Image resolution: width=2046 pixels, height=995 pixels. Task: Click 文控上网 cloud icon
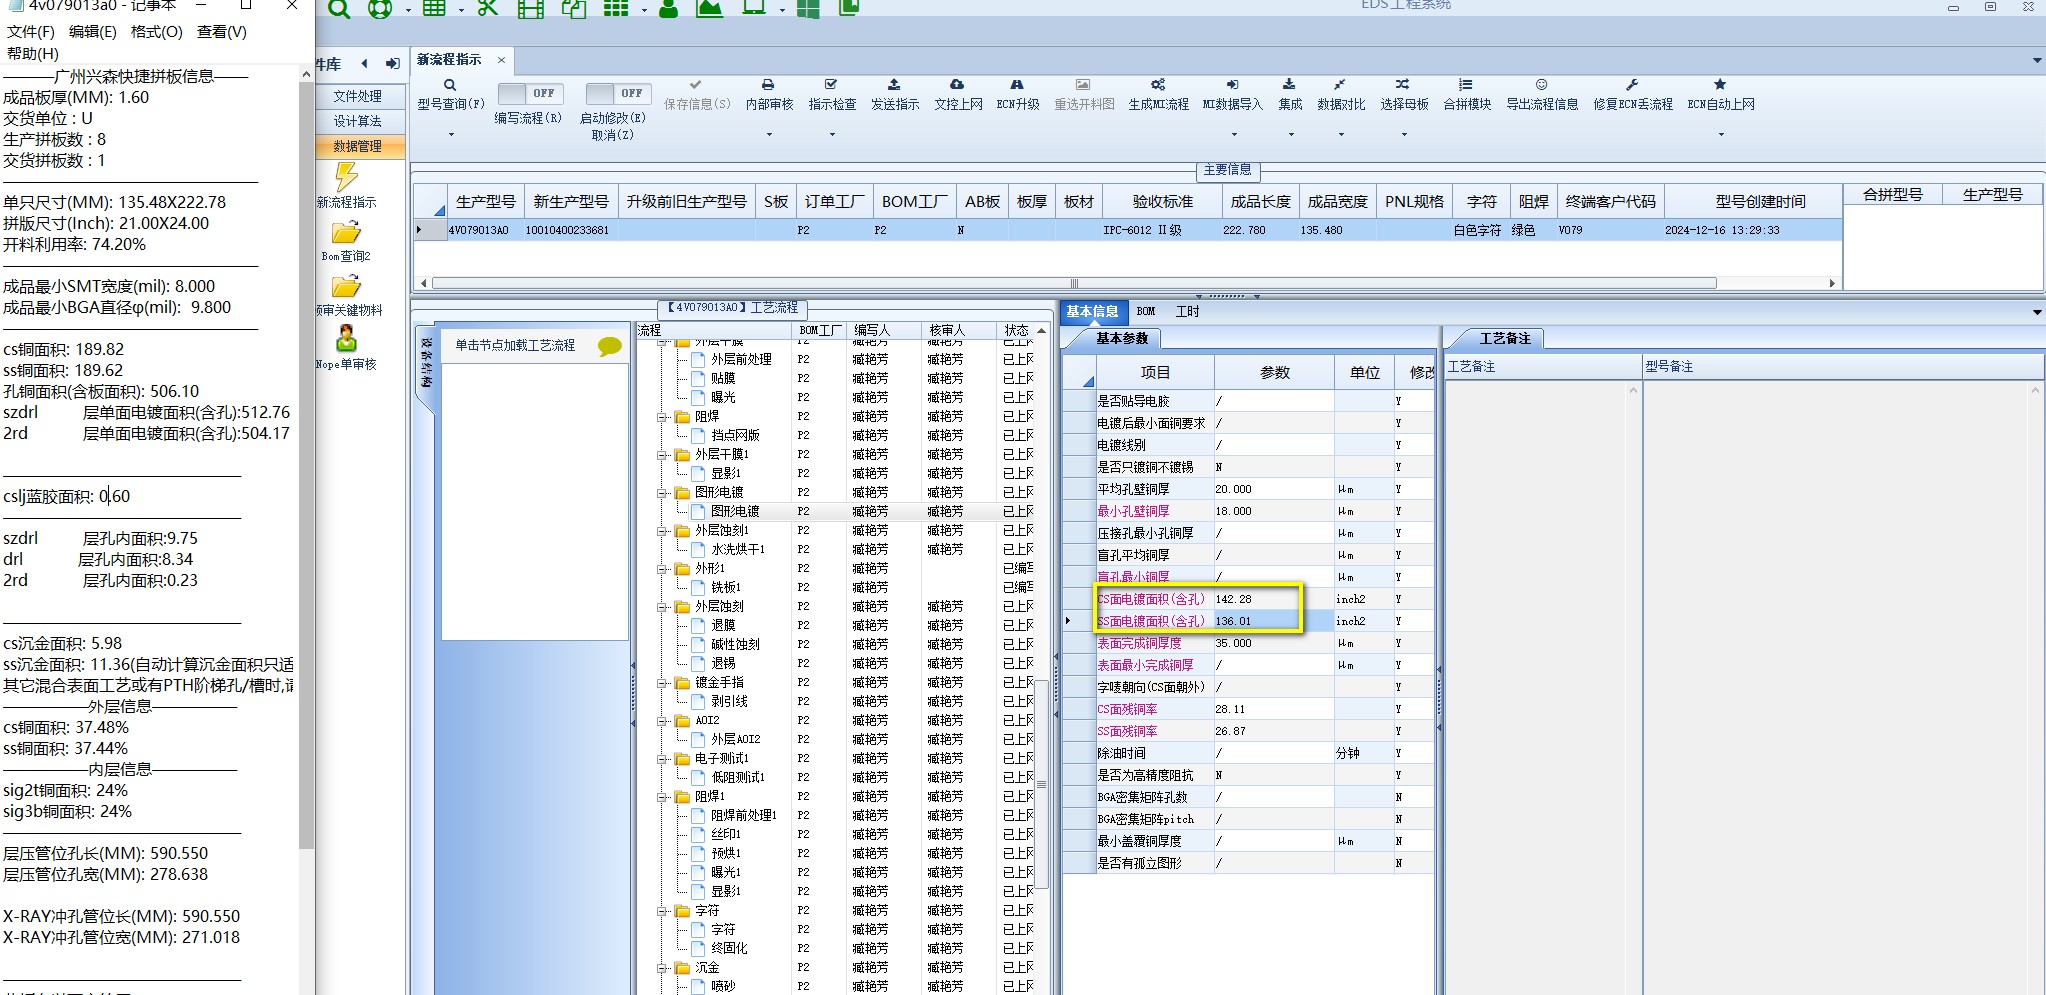(957, 85)
